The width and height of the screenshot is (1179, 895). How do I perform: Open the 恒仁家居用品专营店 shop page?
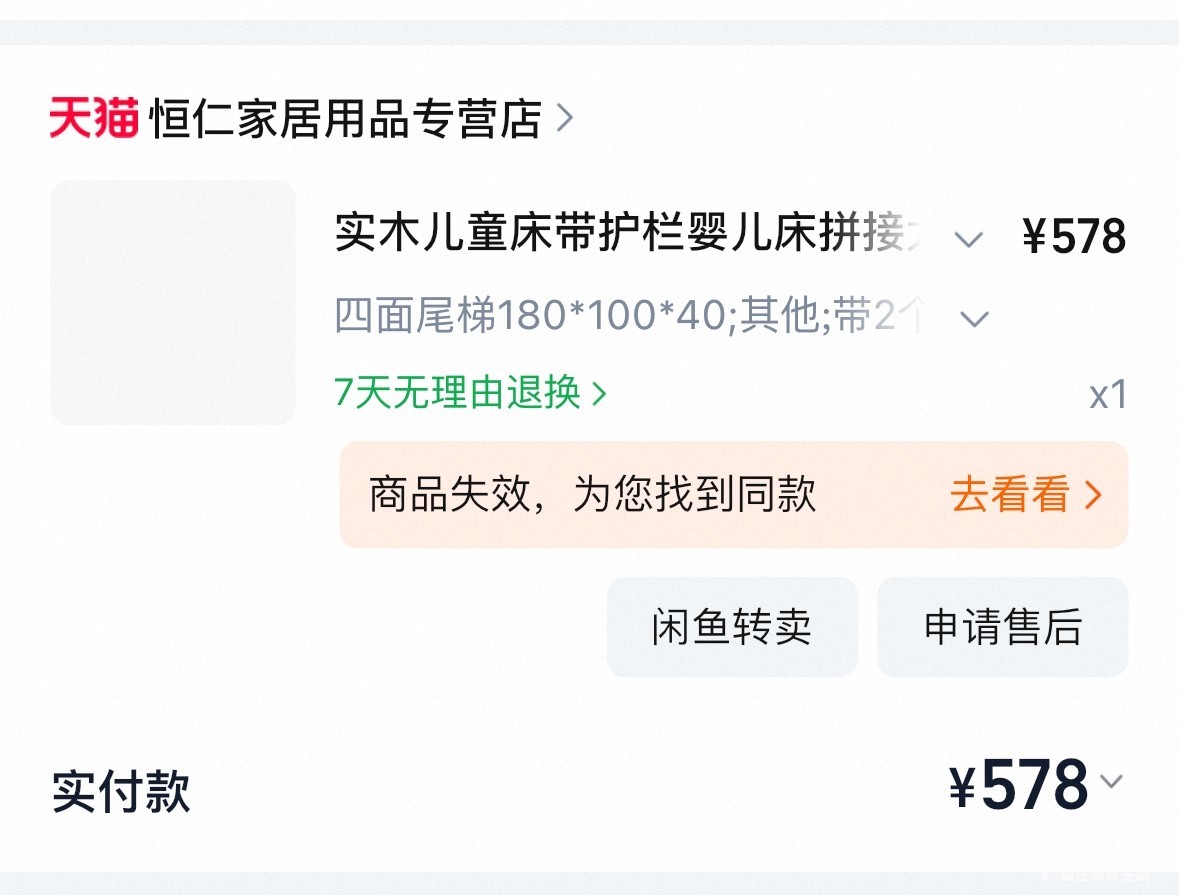(x=345, y=119)
